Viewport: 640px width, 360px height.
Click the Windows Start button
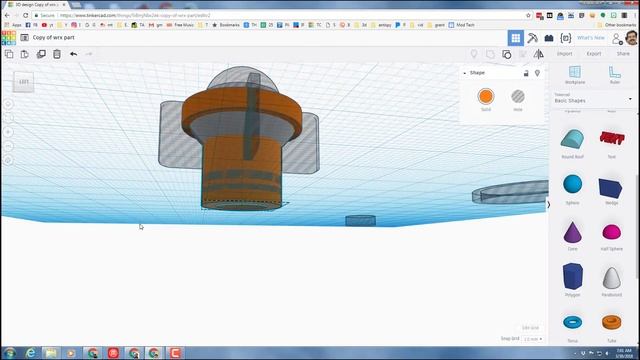[x=10, y=353]
